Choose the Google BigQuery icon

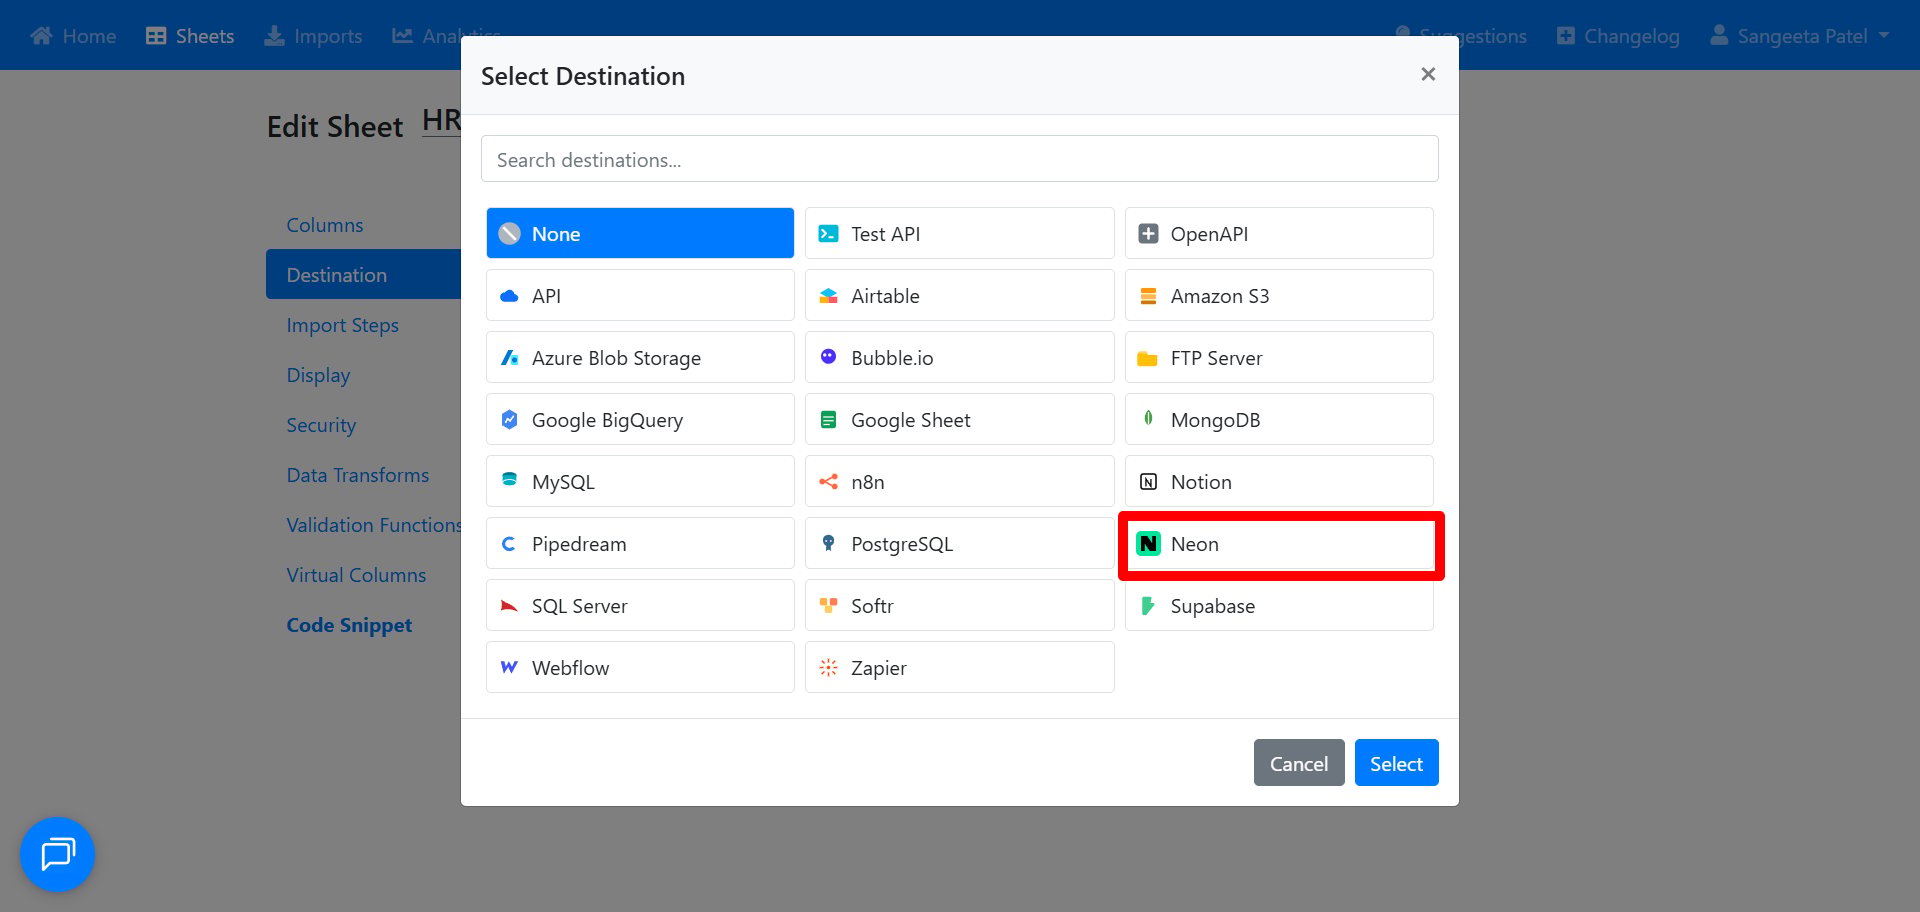pyautogui.click(x=509, y=420)
